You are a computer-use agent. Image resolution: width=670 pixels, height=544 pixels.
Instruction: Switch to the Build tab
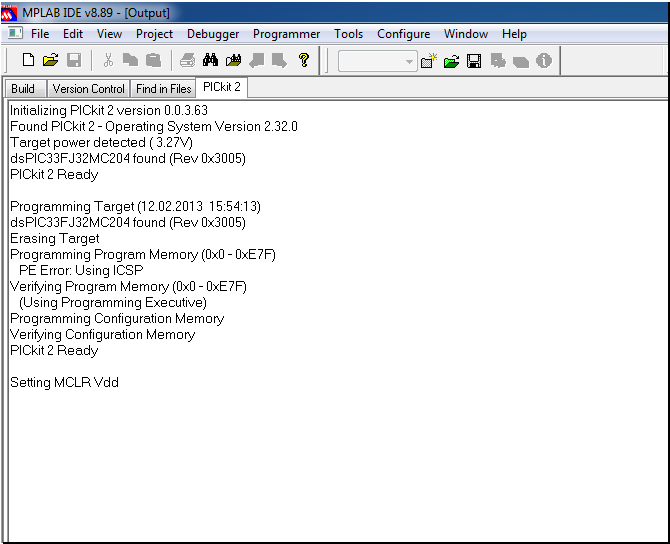click(x=25, y=88)
